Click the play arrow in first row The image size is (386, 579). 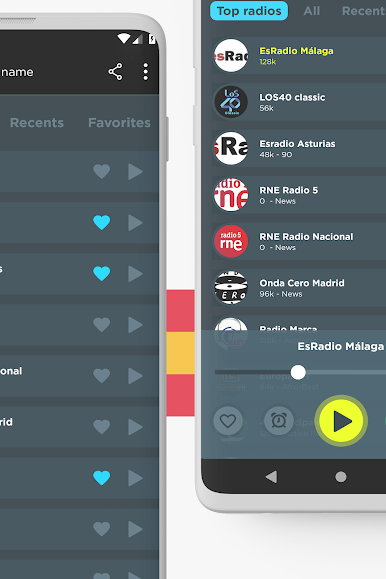coord(135,172)
